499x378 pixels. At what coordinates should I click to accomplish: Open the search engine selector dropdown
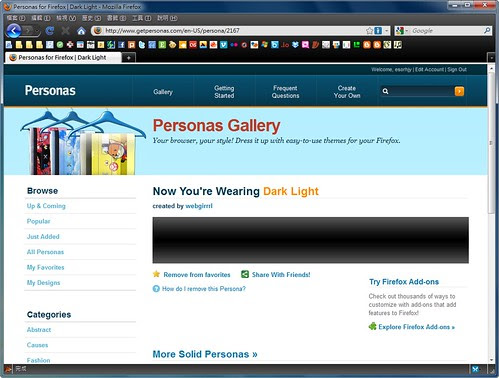[402, 31]
